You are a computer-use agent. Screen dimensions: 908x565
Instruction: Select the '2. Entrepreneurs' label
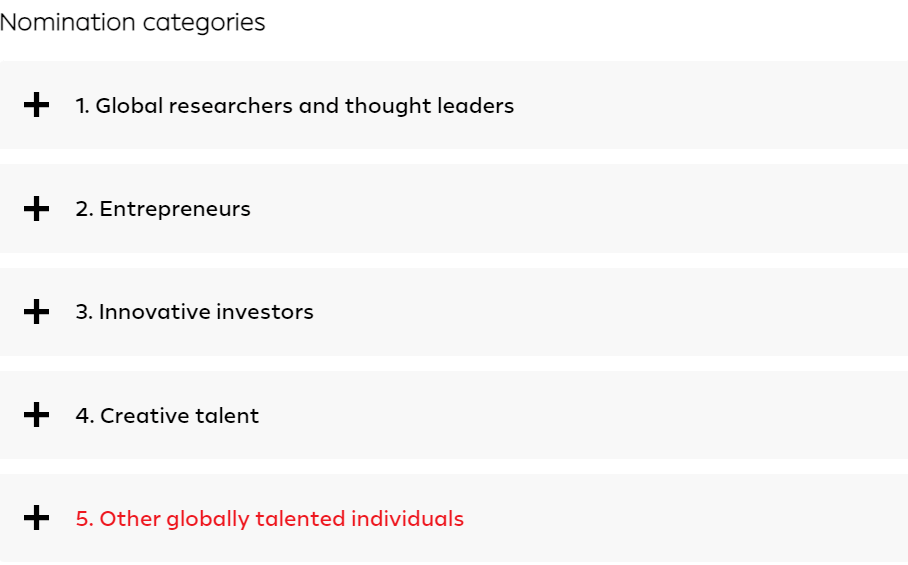coord(162,209)
